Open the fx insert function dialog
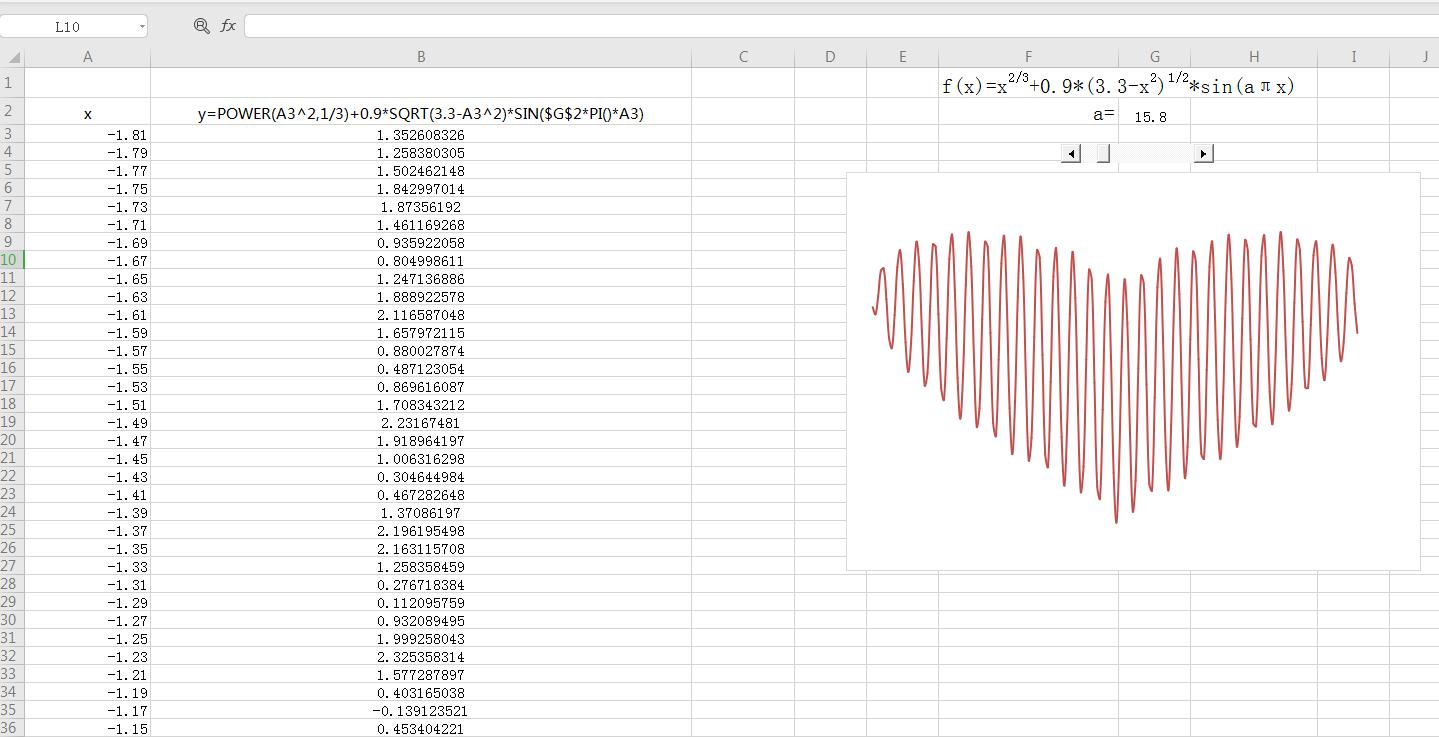Screen dimensions: 1439x737 (228, 26)
